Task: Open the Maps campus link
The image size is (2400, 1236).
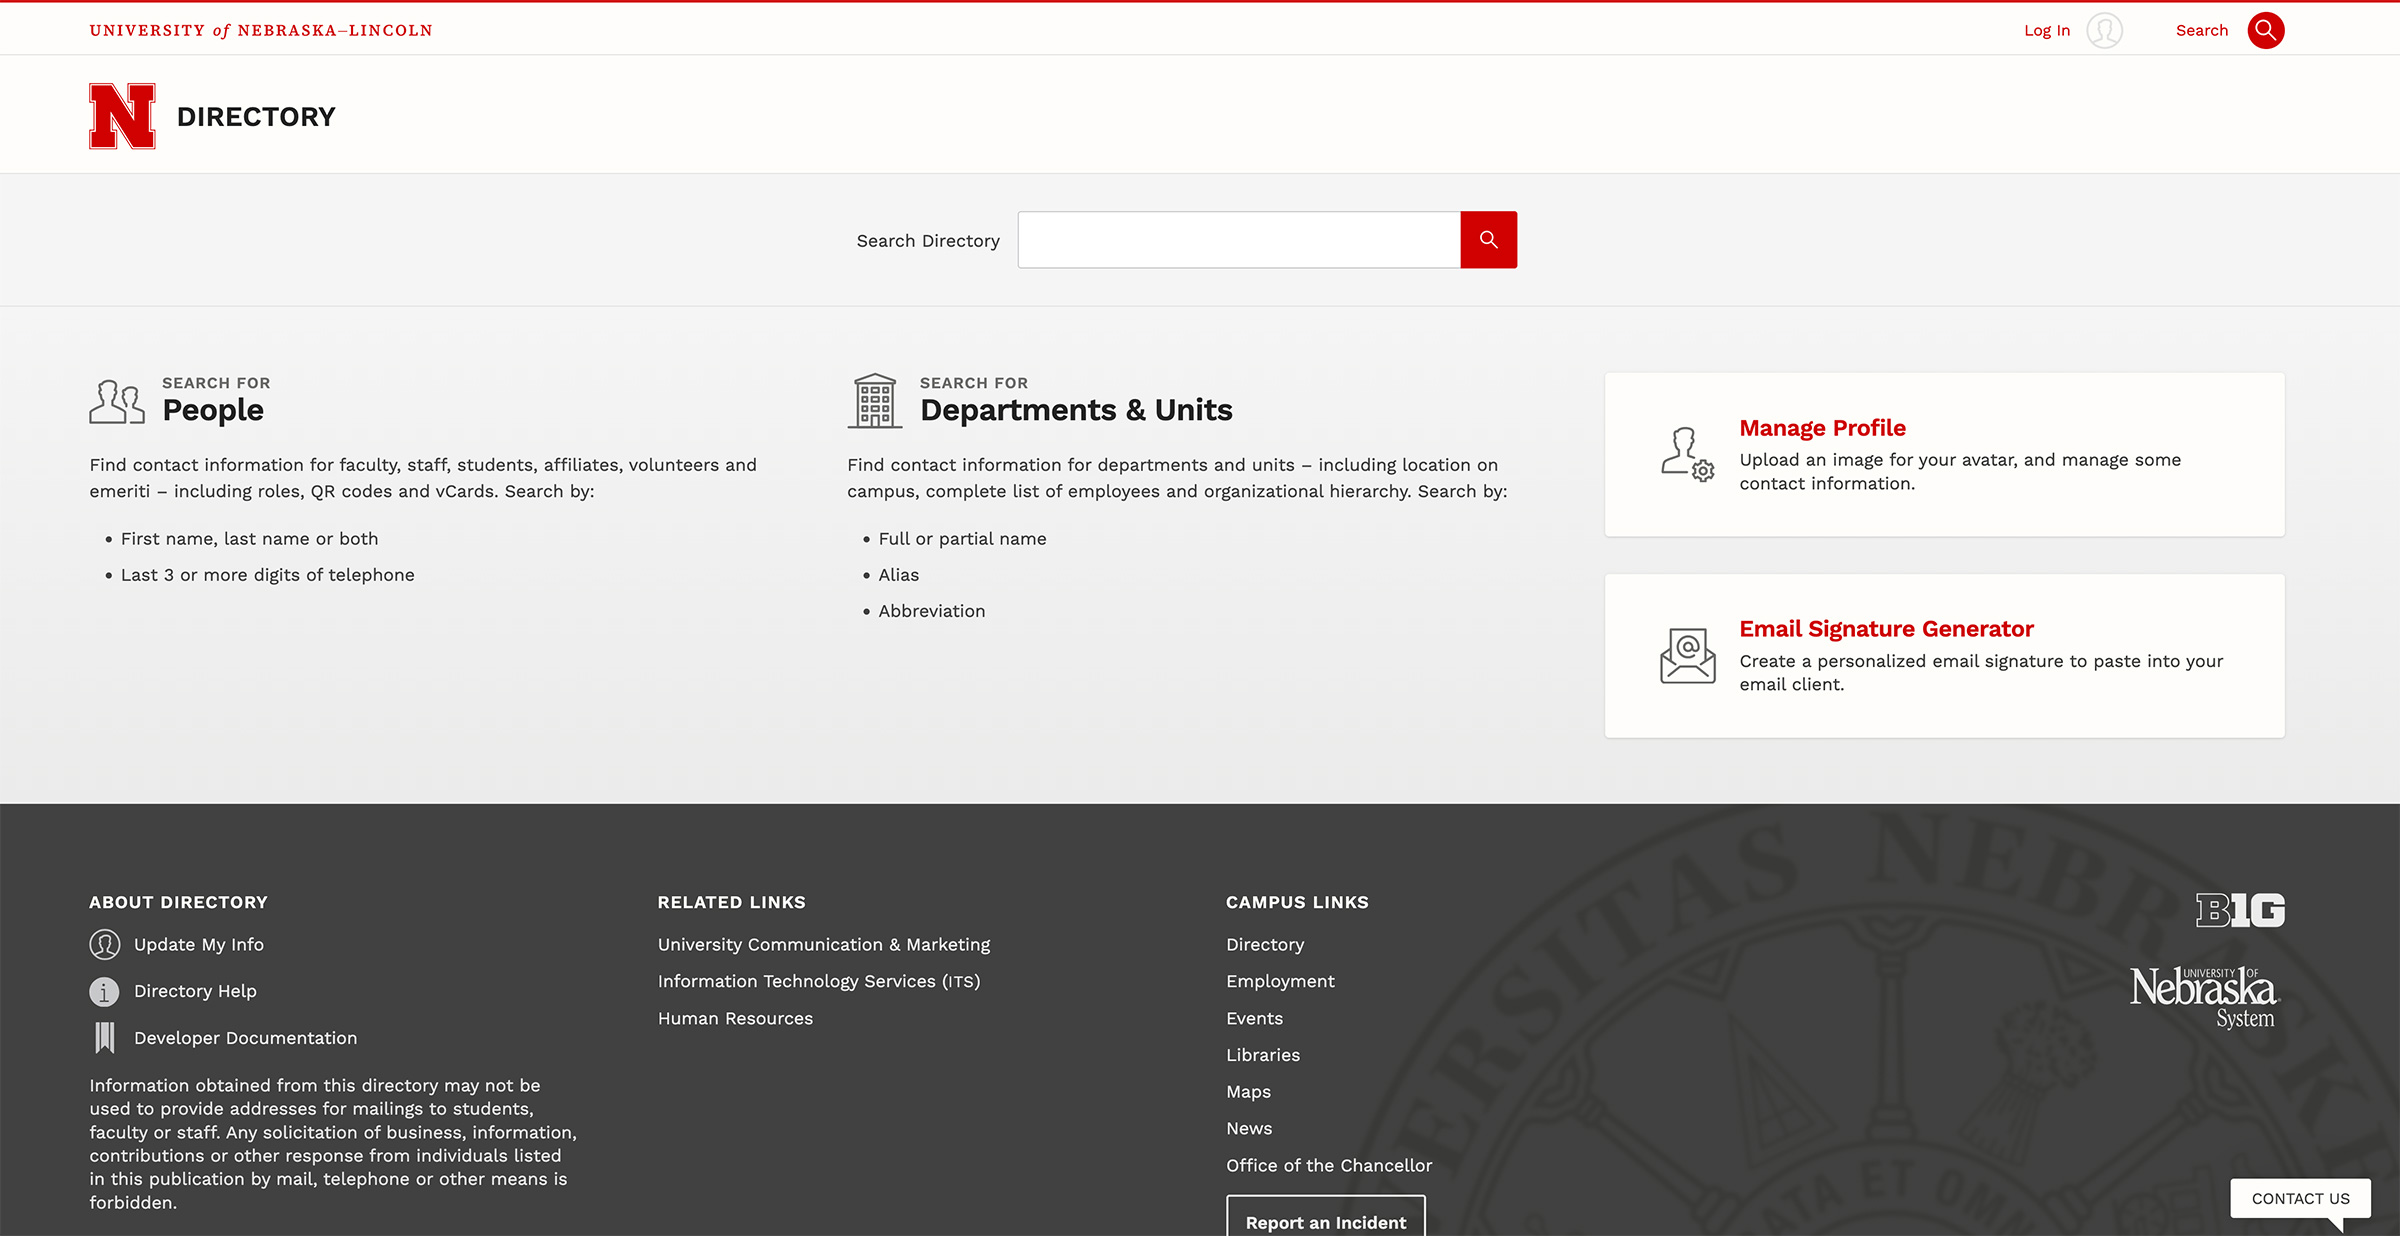Action: (1248, 1092)
